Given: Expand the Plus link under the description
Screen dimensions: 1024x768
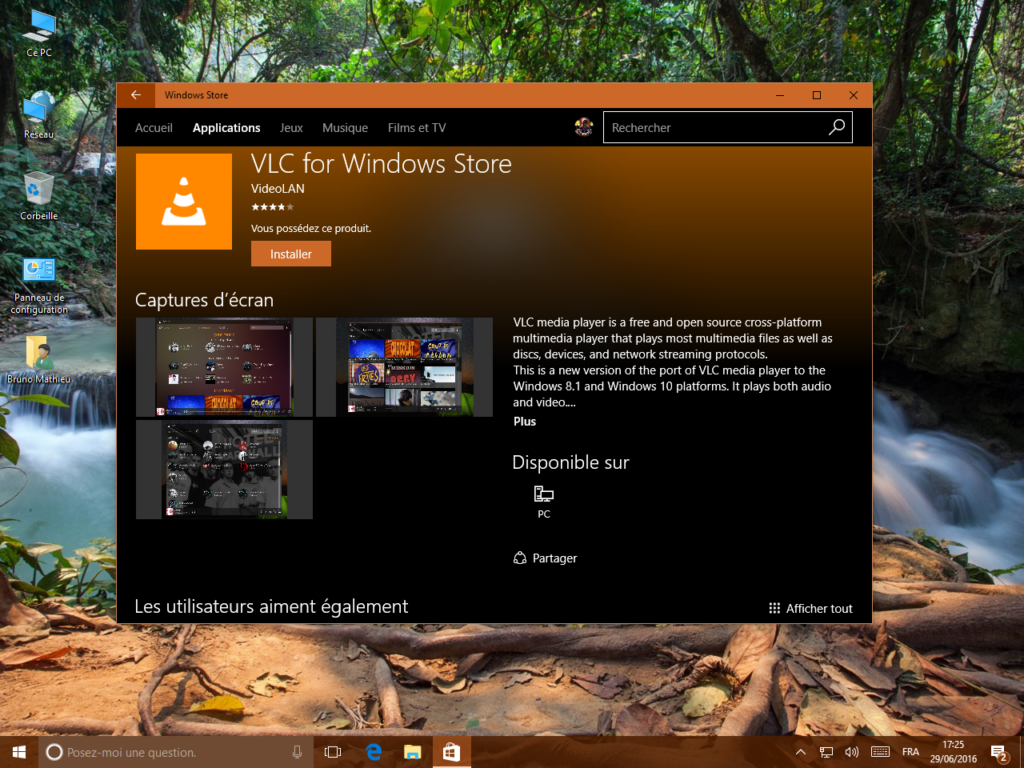Looking at the screenshot, I should coord(524,421).
